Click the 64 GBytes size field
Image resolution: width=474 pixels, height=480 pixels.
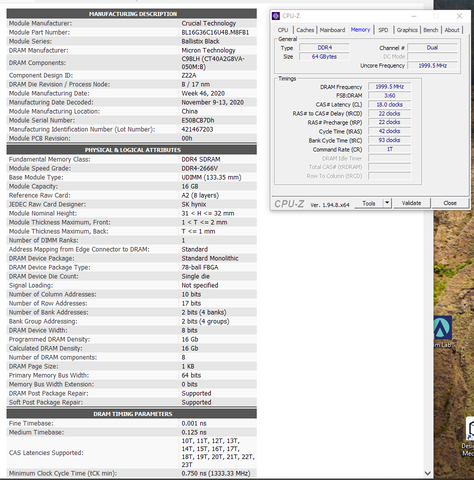click(x=324, y=57)
